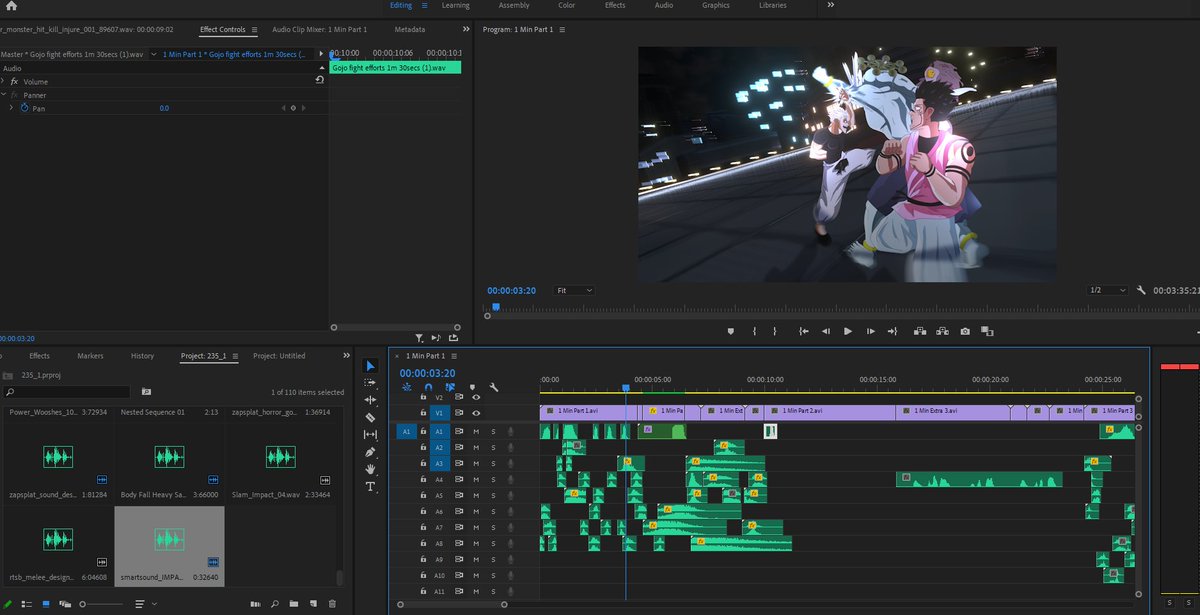Pick the Hand tool

[x=370, y=469]
